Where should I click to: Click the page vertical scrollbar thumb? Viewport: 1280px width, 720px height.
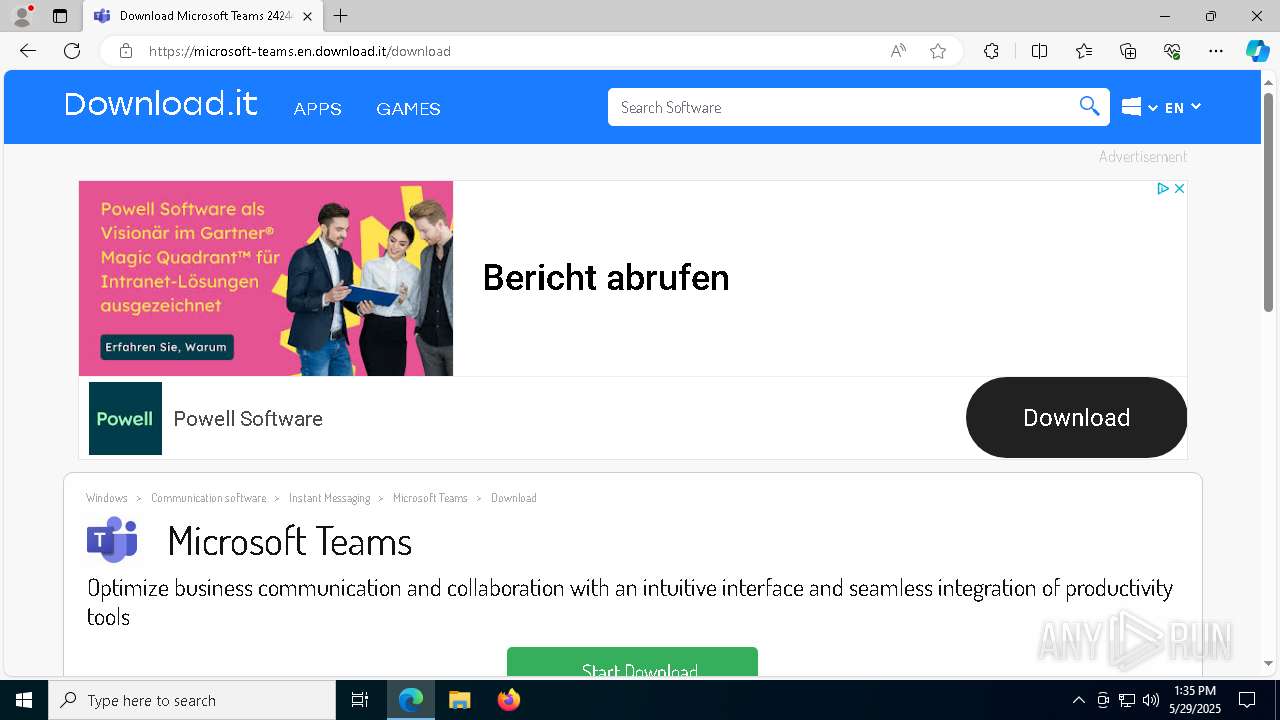click(1268, 202)
